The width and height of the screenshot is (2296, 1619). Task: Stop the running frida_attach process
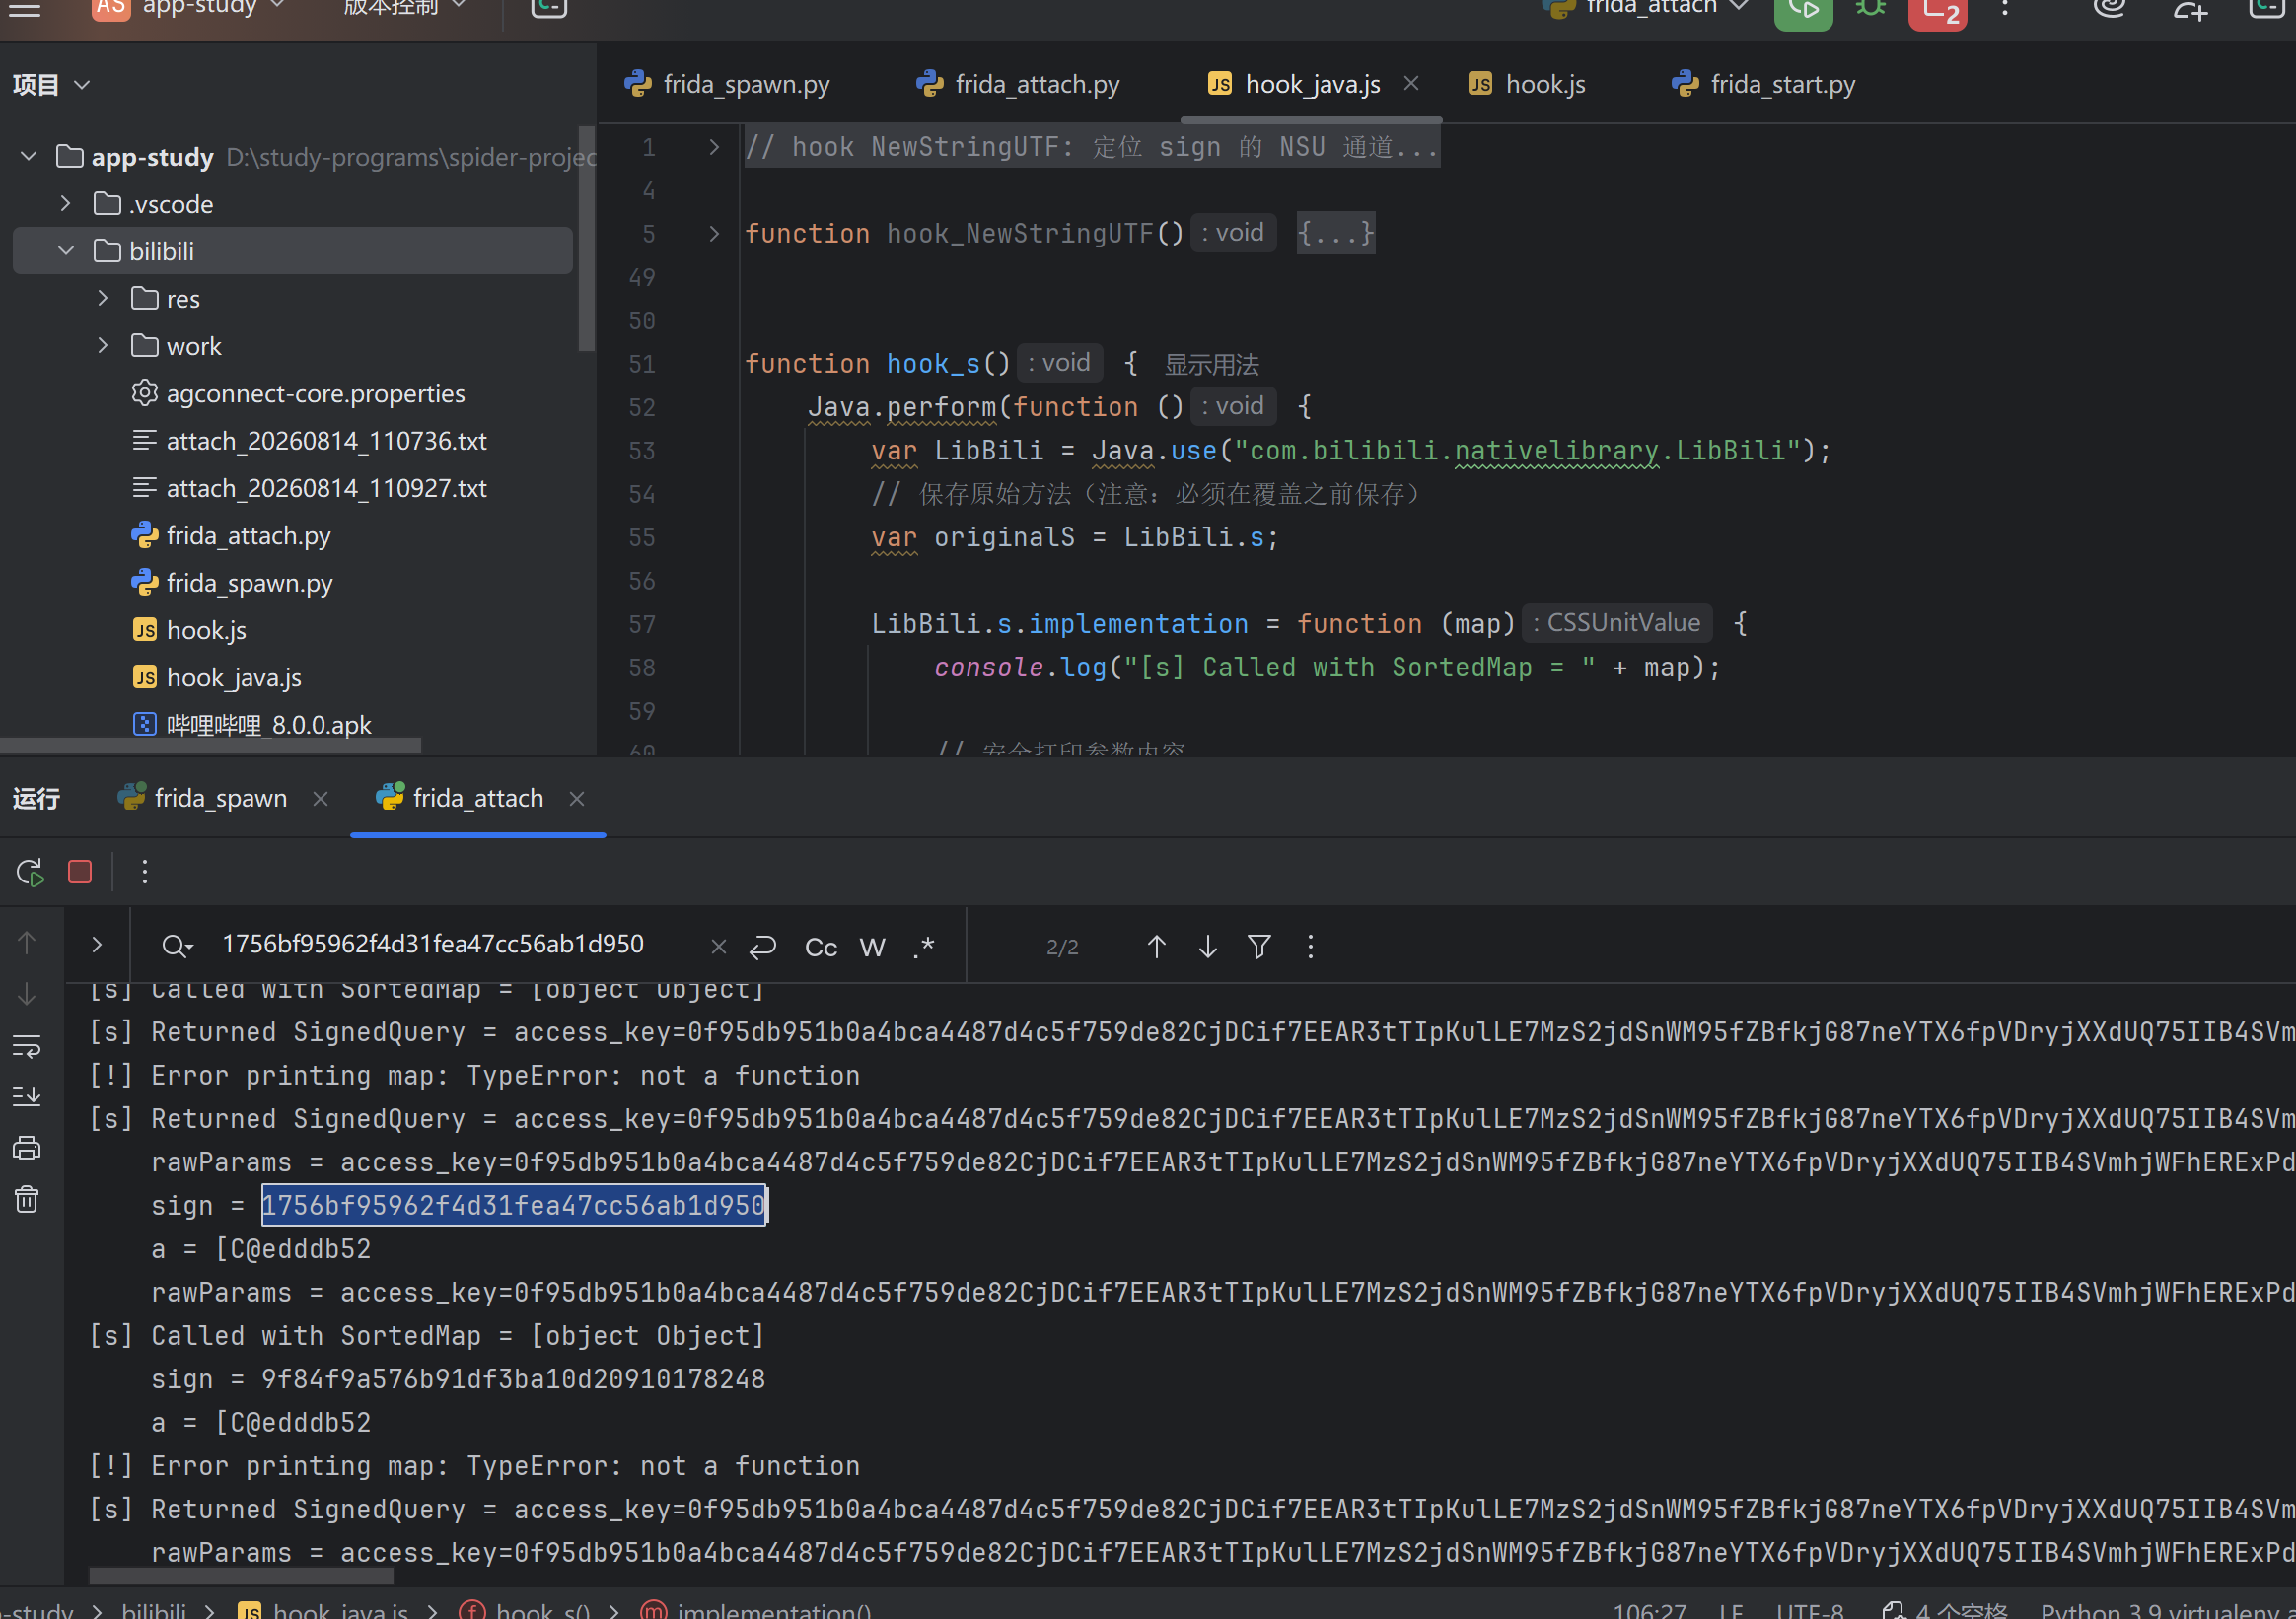pos(80,872)
